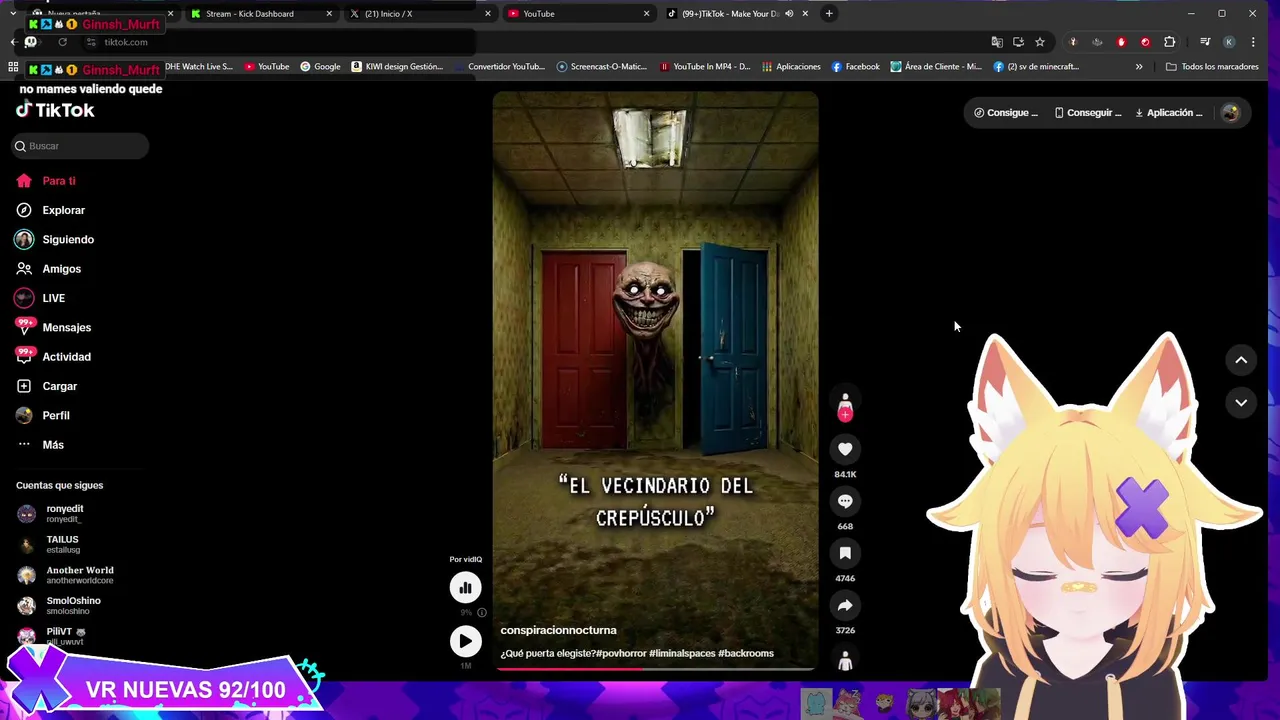Image resolution: width=1280 pixels, height=720 pixels.
Task: Open the Screencast-O-Matic bookmark
Action: pos(602,67)
